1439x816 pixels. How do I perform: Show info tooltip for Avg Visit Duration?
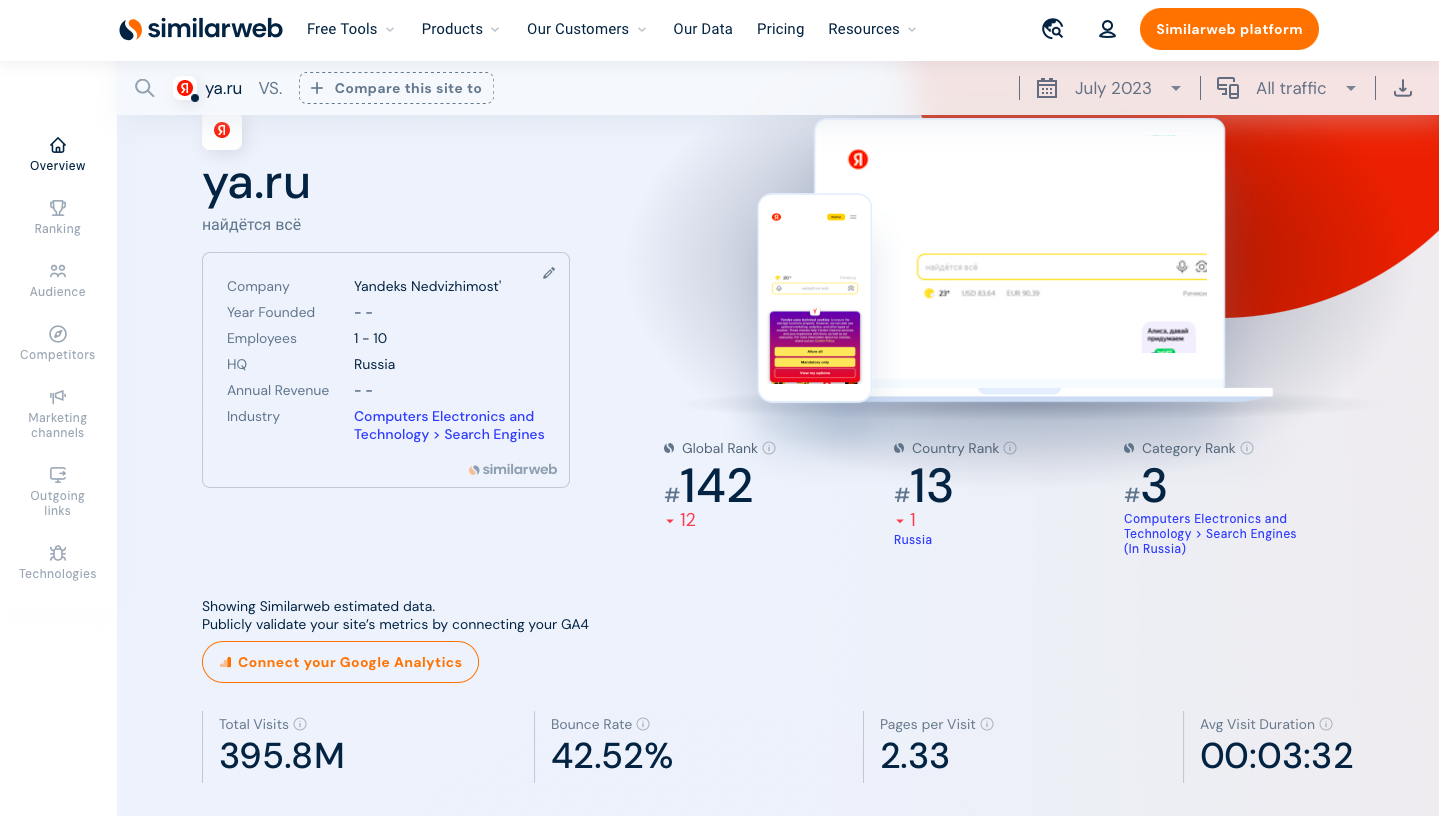(x=1326, y=724)
